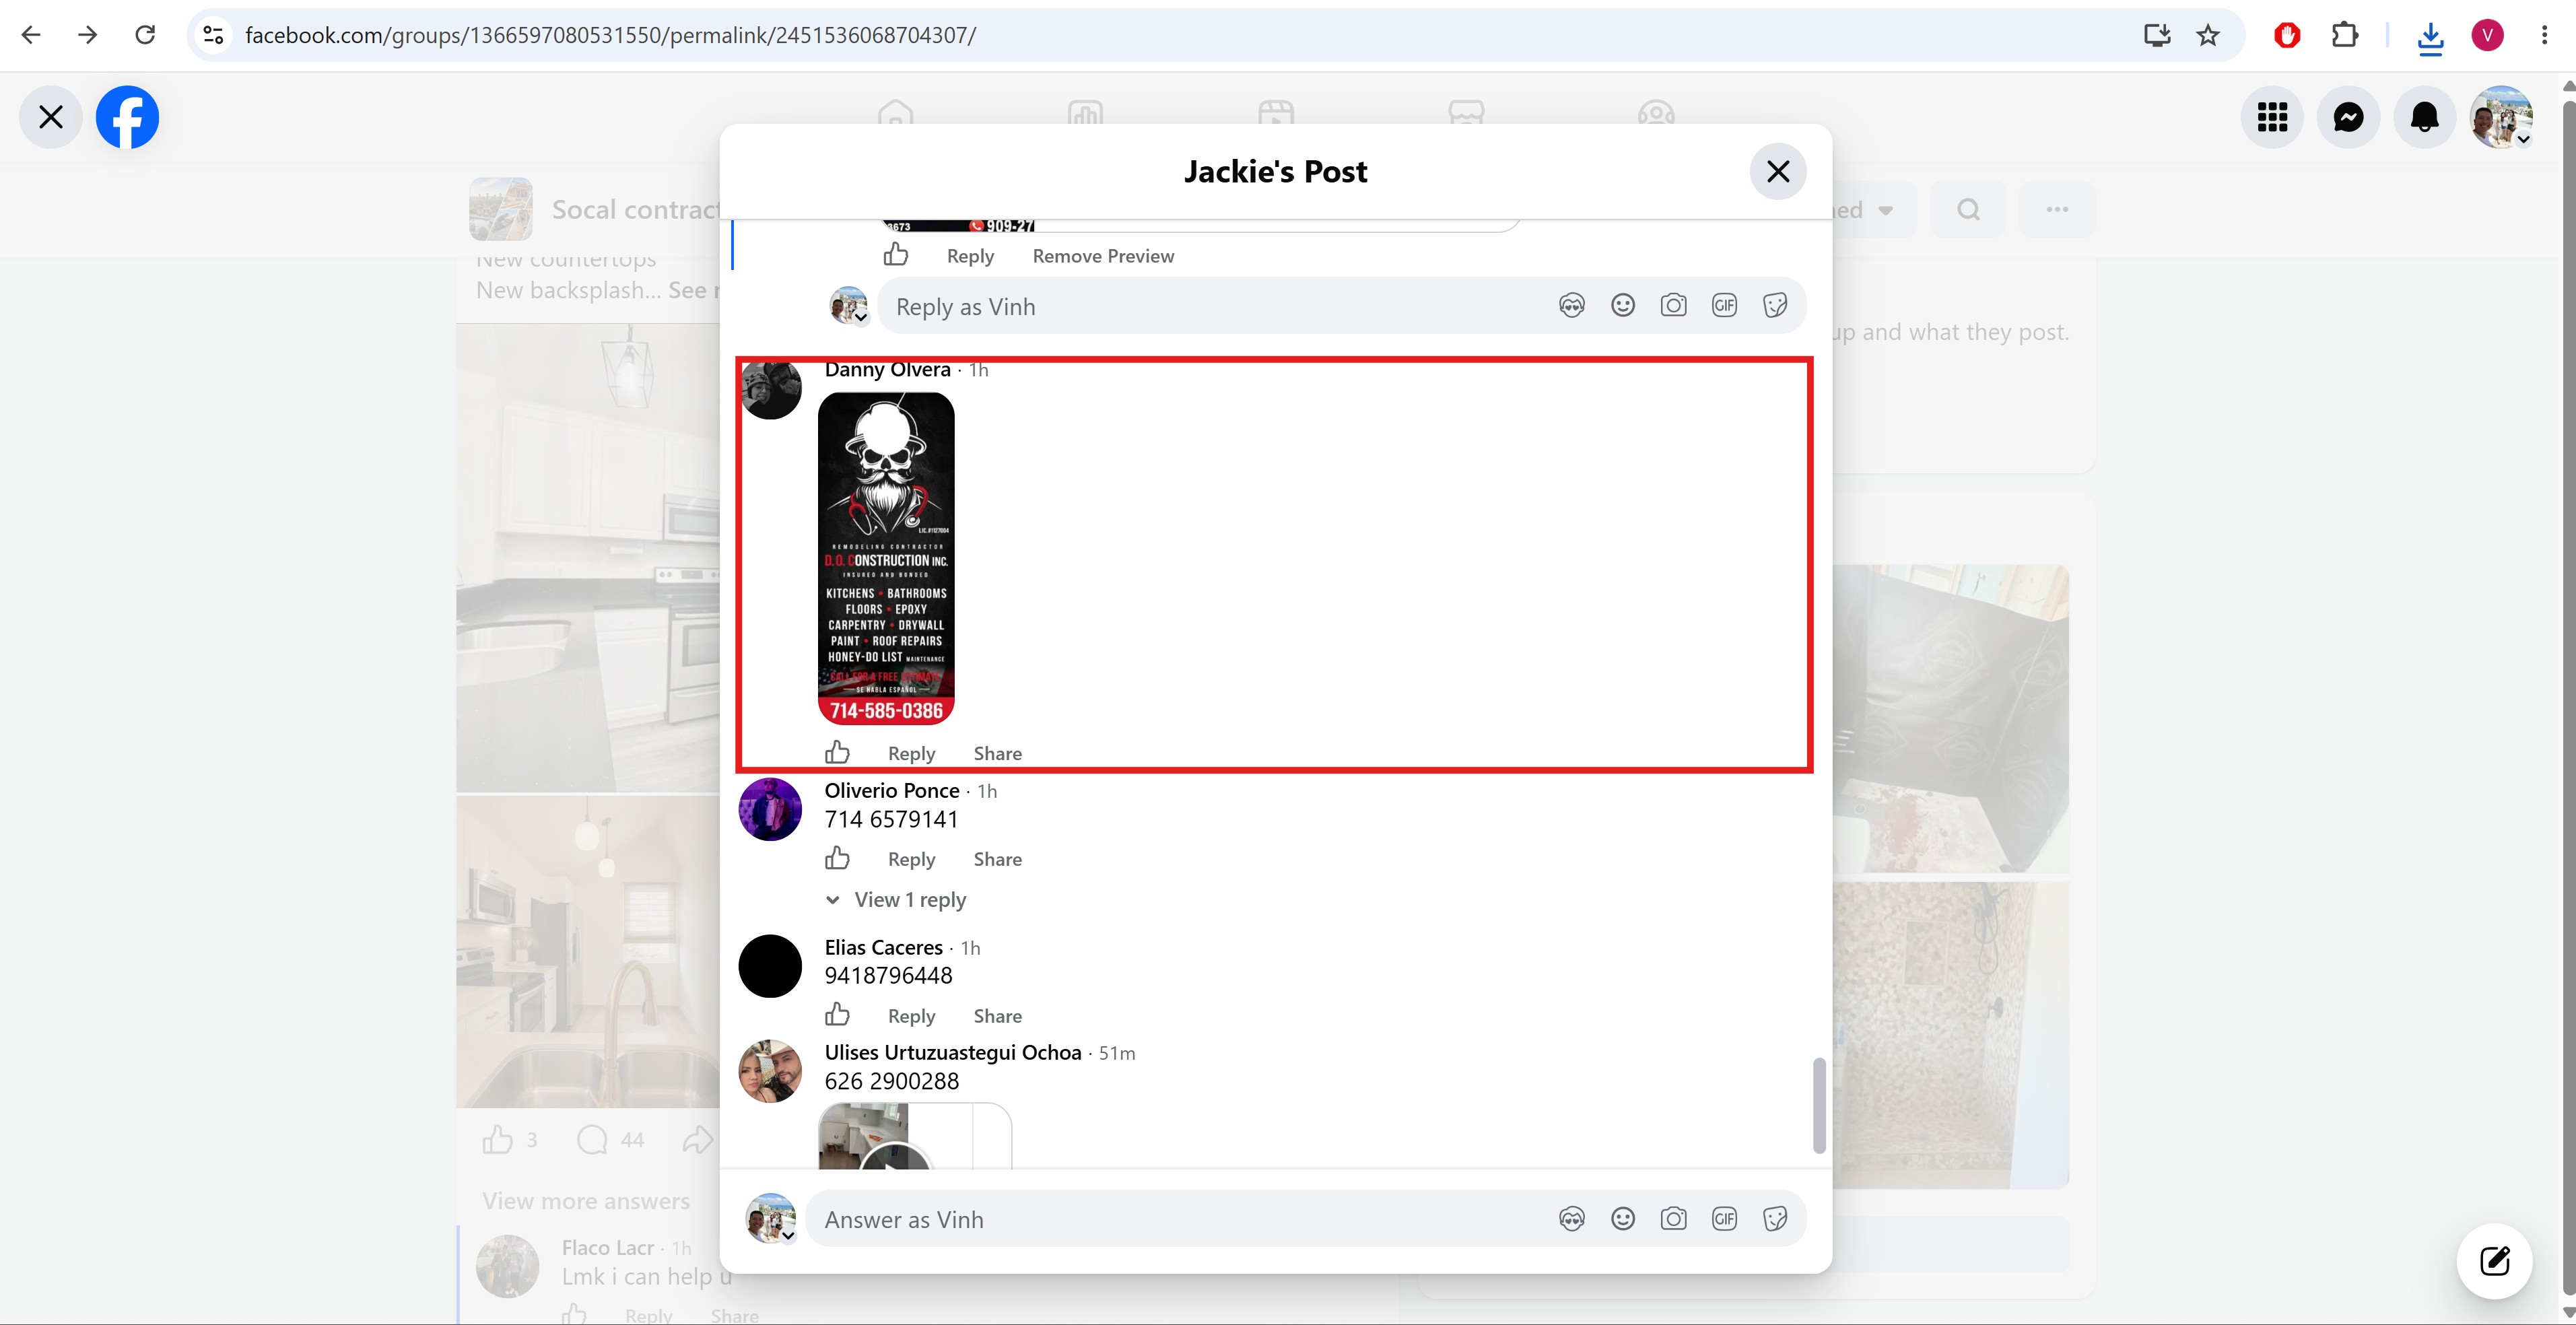The image size is (2576, 1325).
Task: Click the red ad blocker extension icon
Action: tap(2287, 35)
